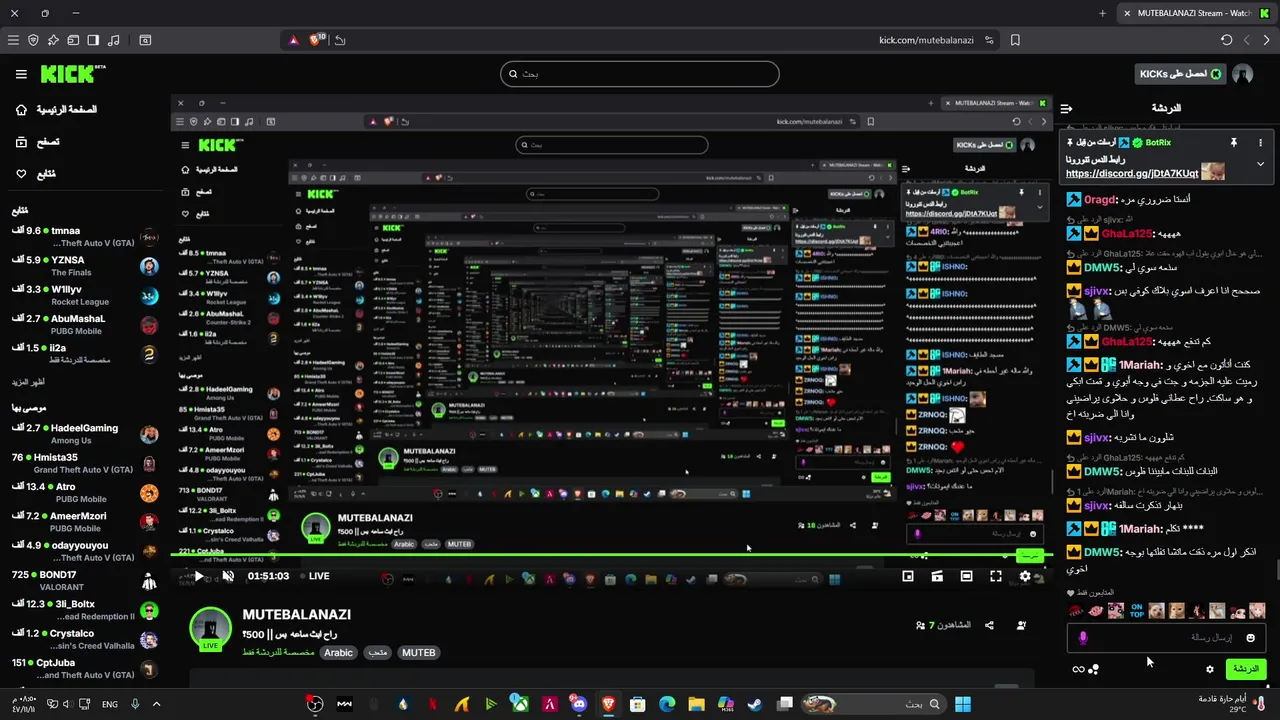The height and width of the screenshot is (720, 1280).
Task: Unmute the stream volume
Action: coord(228,576)
